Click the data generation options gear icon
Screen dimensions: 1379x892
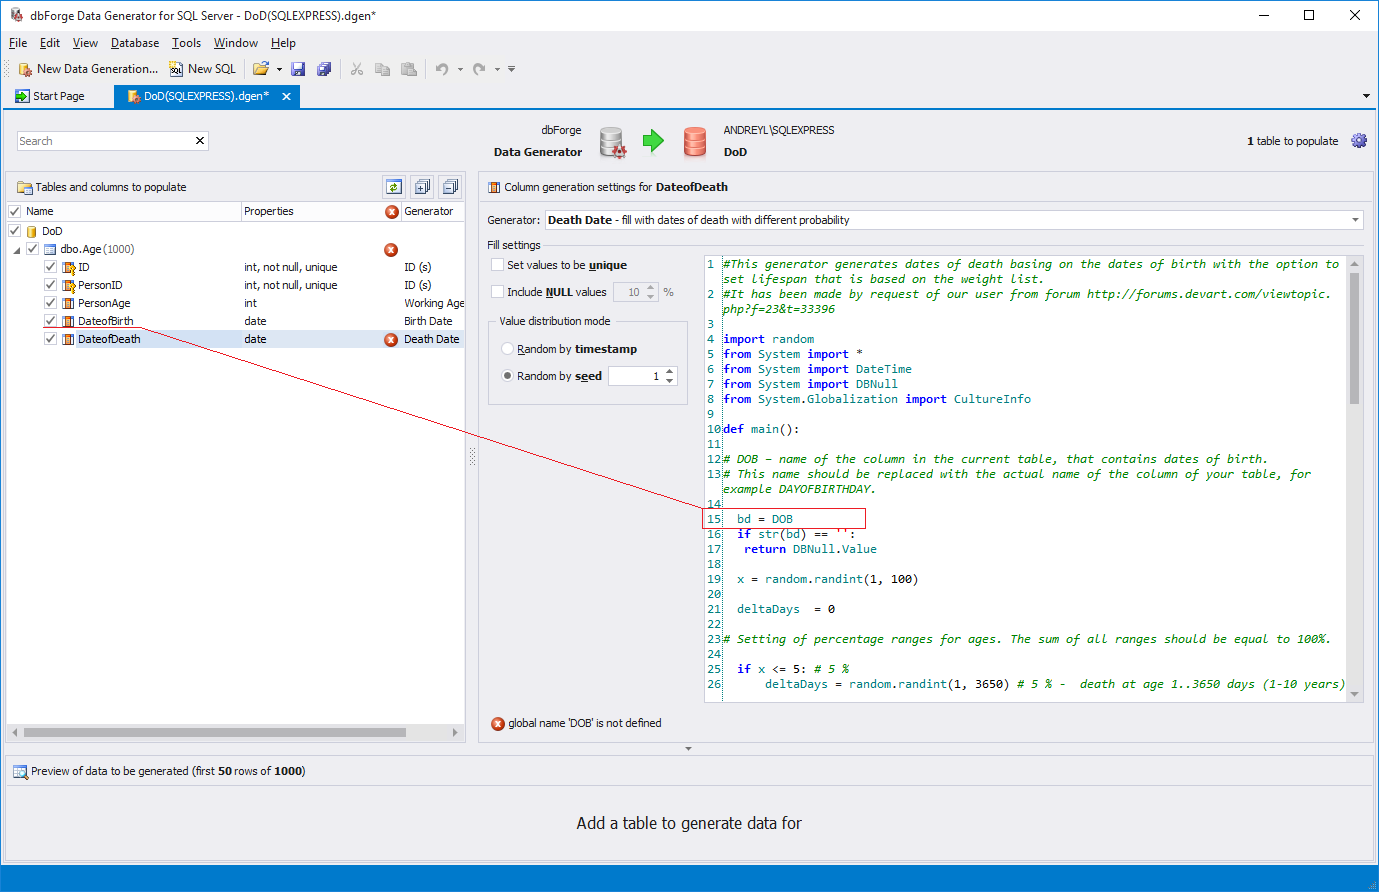point(1359,141)
